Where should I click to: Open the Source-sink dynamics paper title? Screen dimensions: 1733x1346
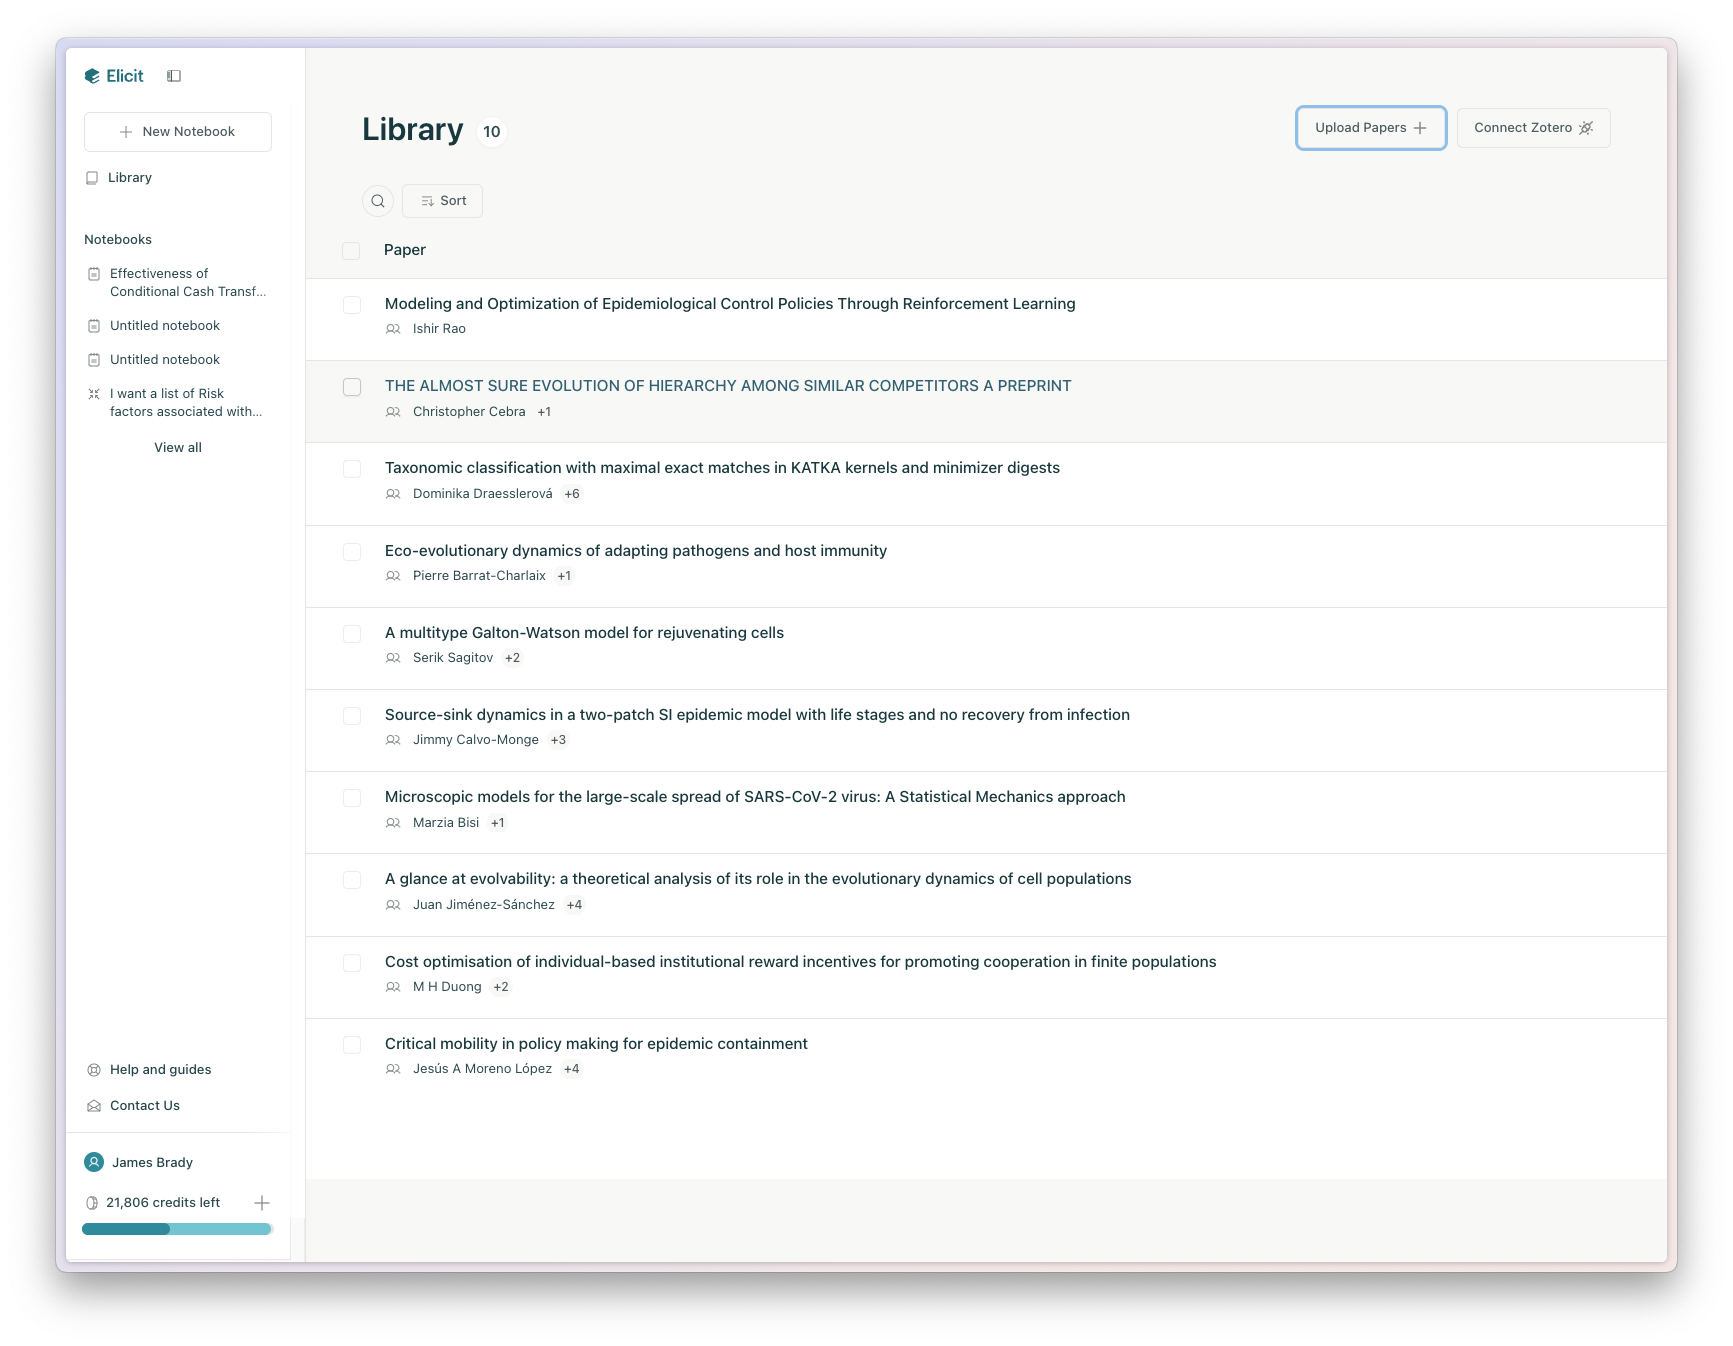(757, 715)
